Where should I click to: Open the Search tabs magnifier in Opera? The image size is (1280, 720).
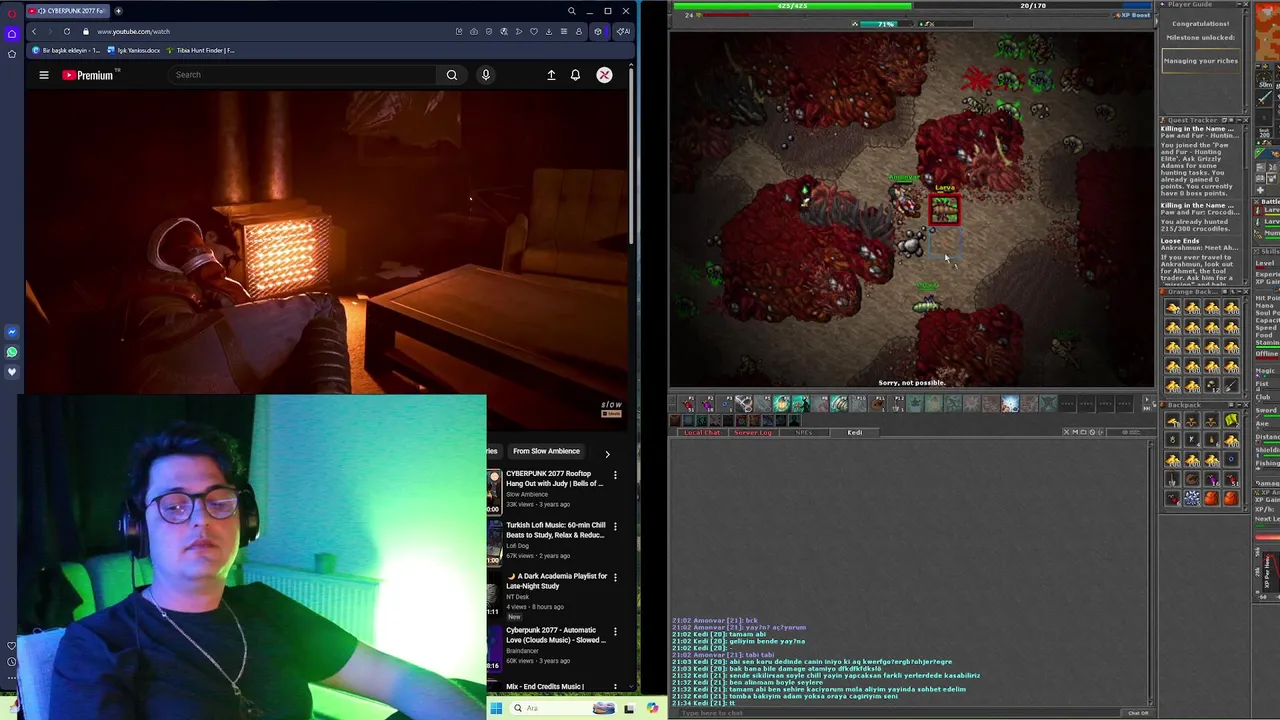(x=571, y=11)
